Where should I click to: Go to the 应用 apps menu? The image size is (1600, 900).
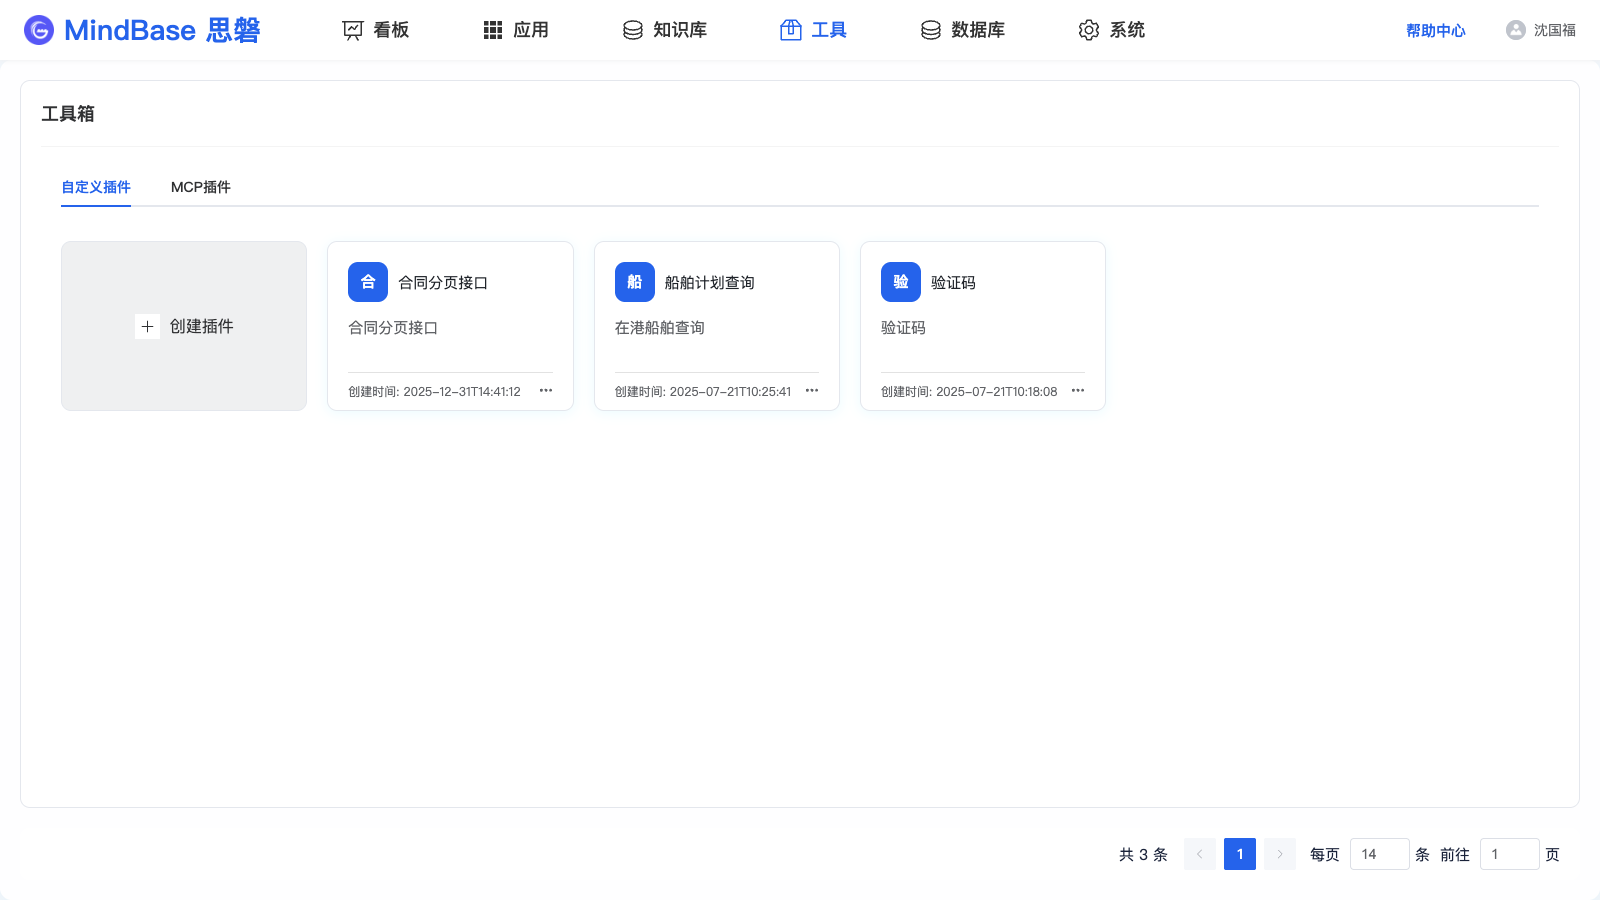pyautogui.click(x=515, y=30)
